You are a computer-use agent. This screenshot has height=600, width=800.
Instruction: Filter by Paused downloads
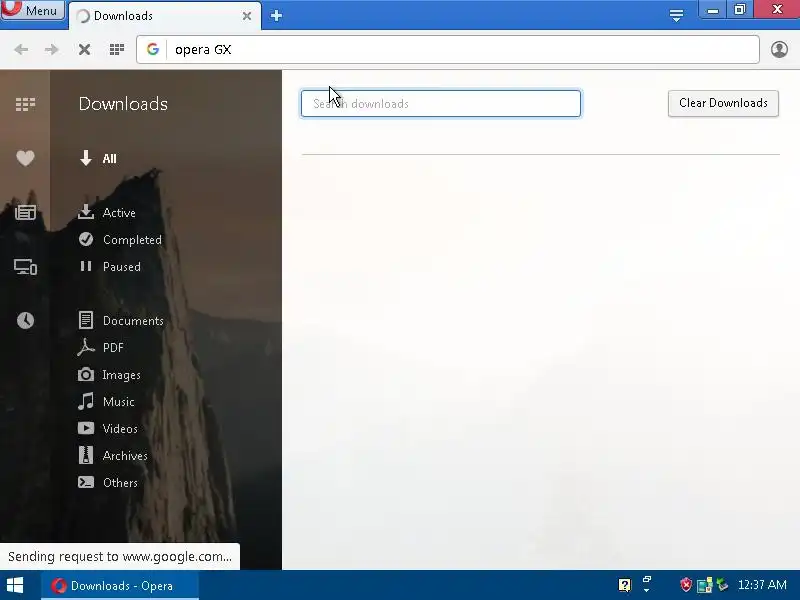click(110, 266)
